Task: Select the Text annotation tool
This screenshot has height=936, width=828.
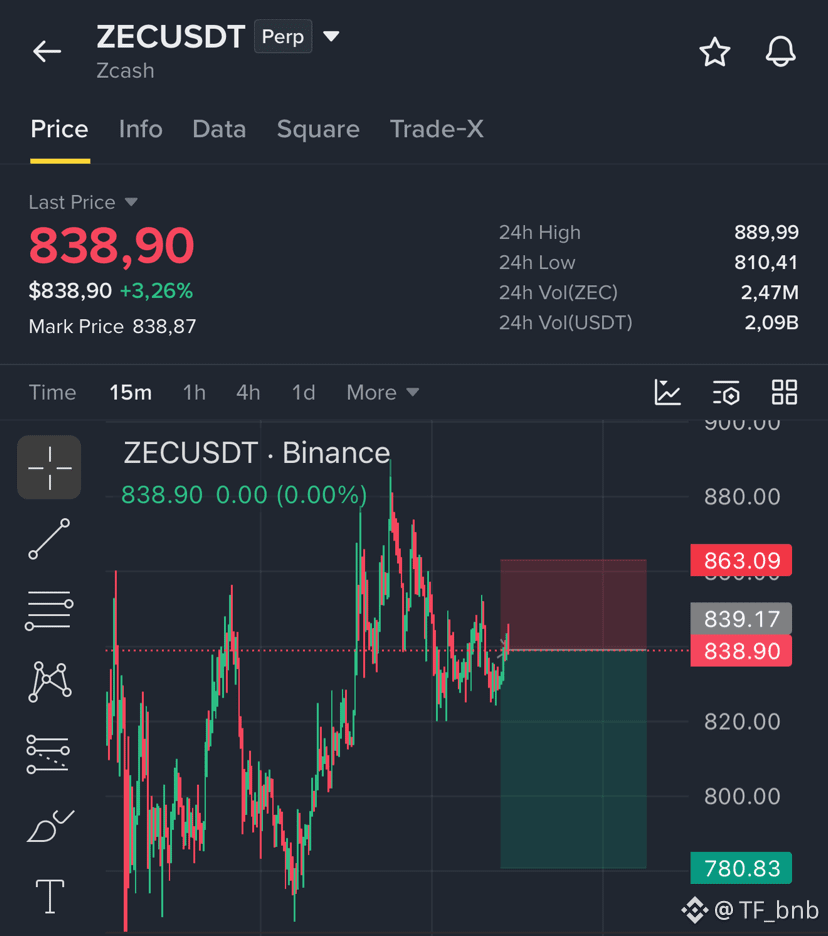Action: coord(50,897)
